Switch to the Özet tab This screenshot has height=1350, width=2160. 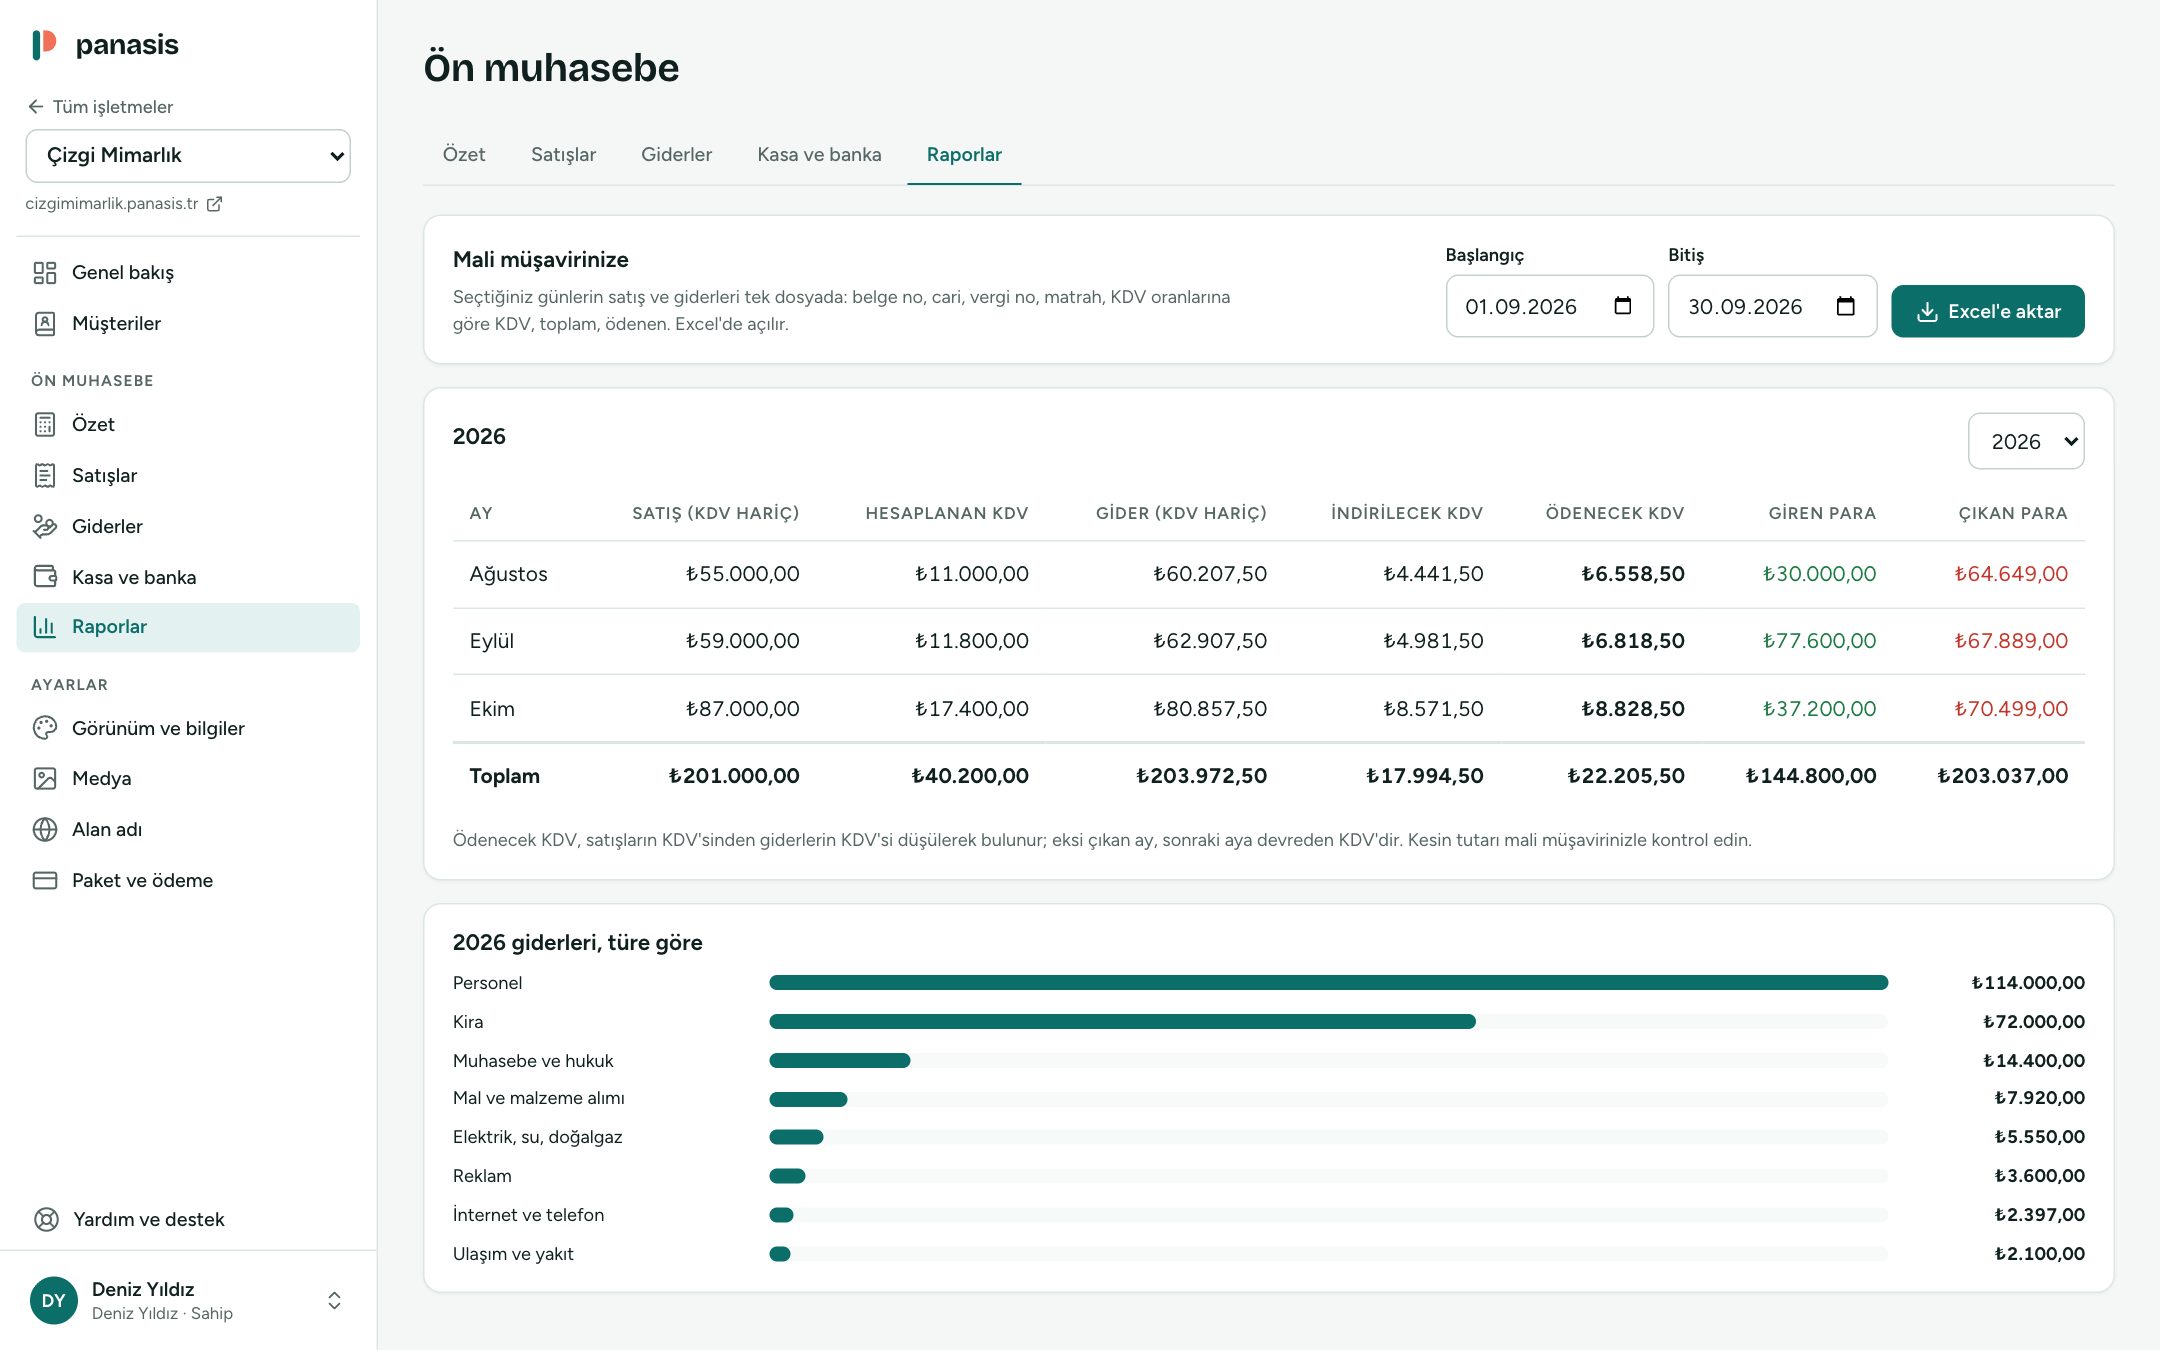(x=464, y=155)
